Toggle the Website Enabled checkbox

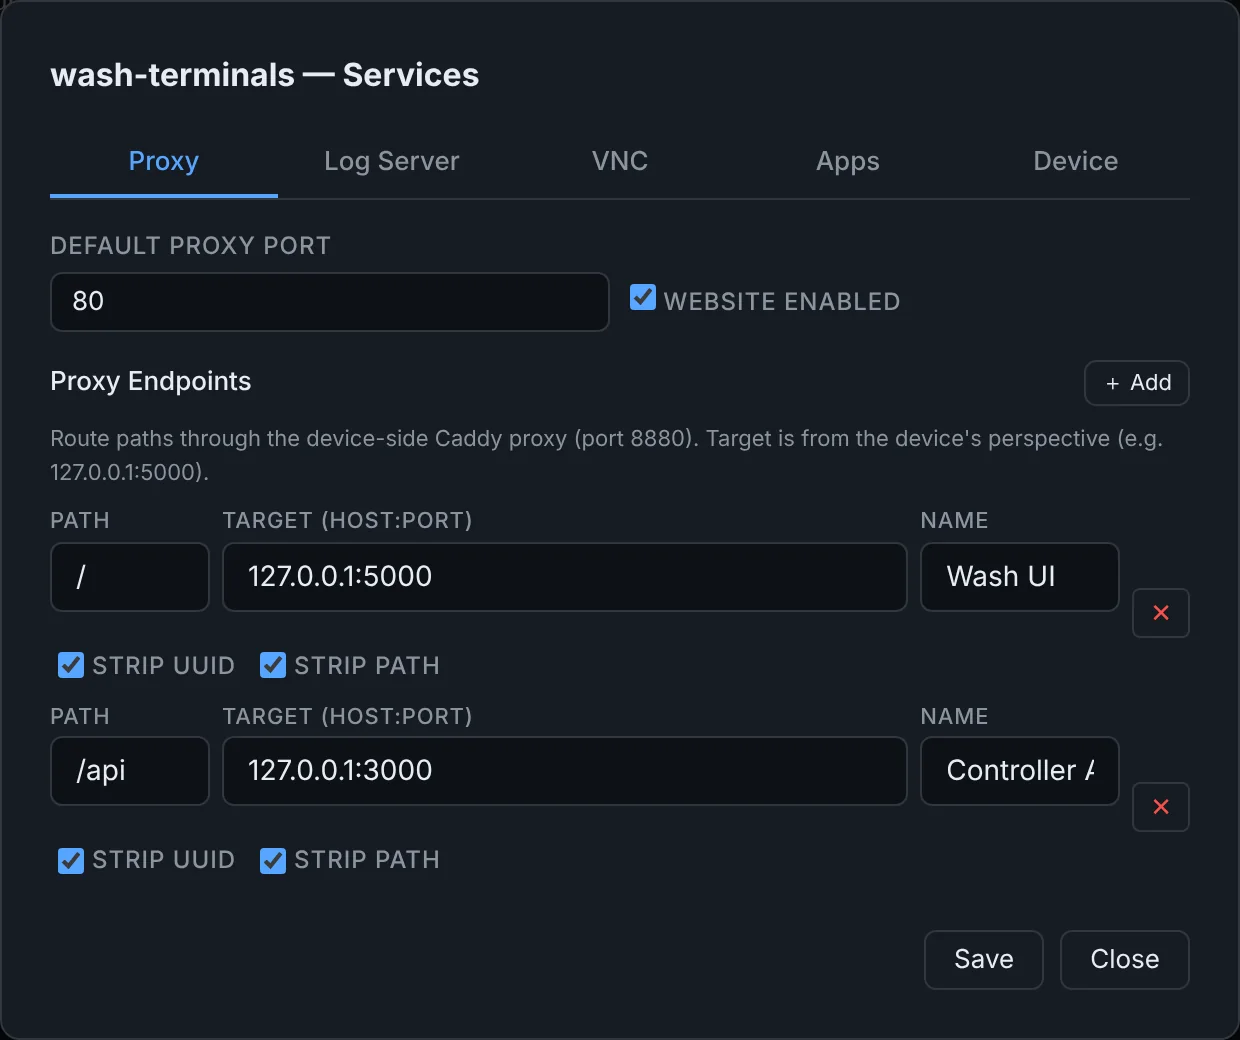pos(643,298)
